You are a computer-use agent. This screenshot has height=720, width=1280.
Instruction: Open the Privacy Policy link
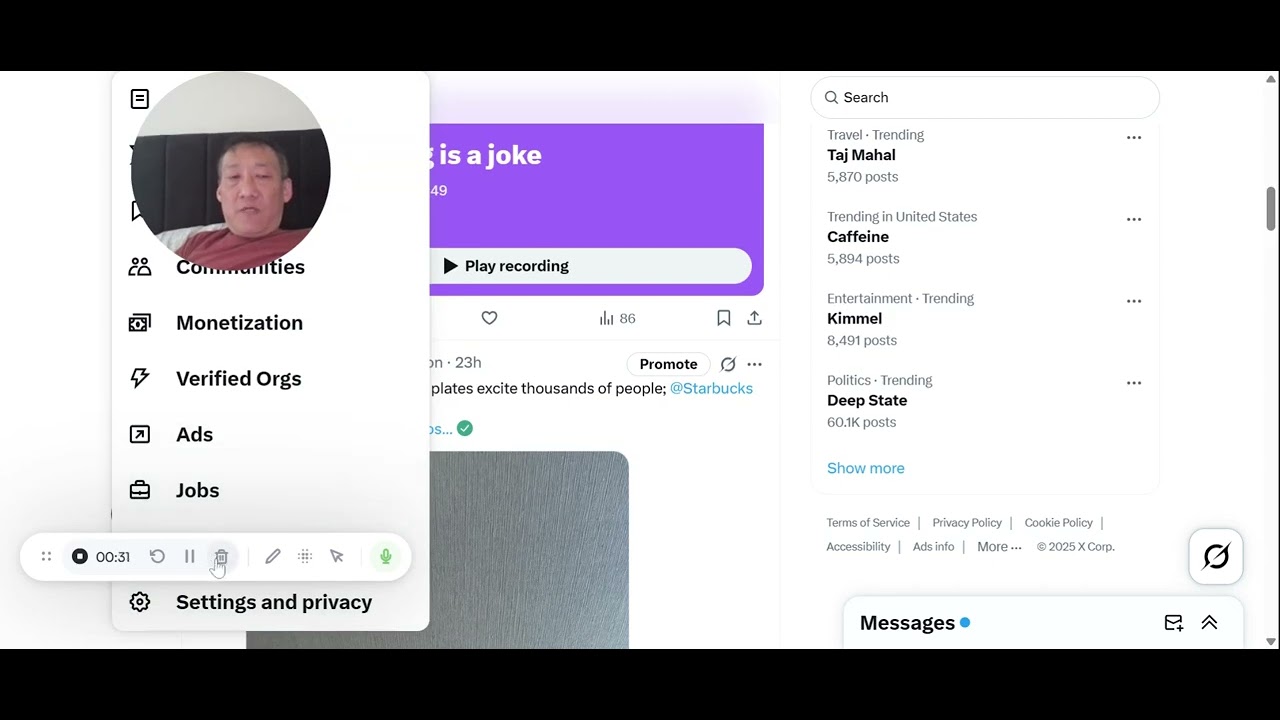pos(967,523)
